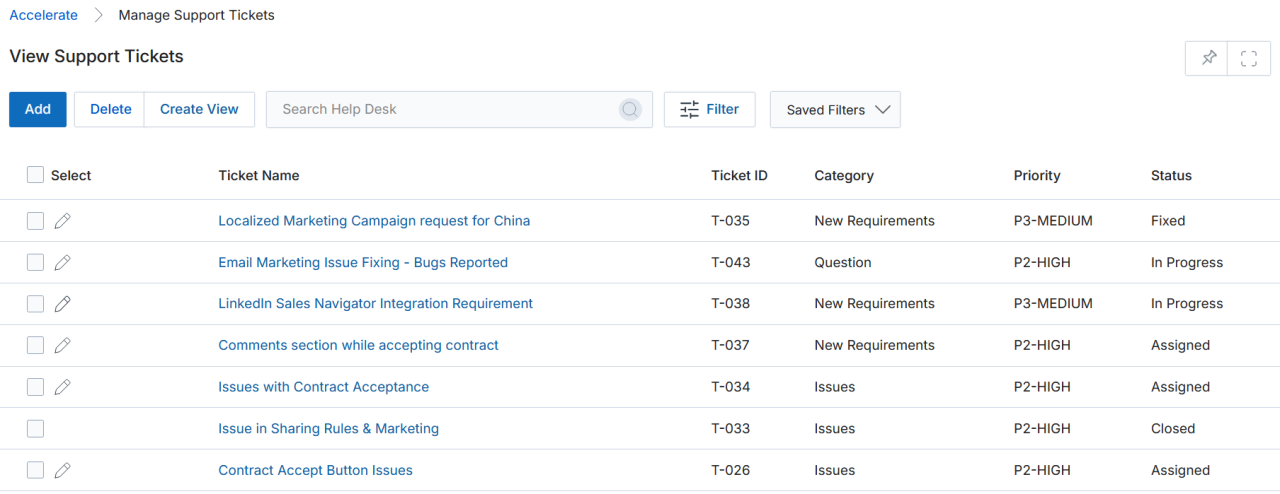This screenshot has width=1280, height=494.
Task: Click ticket ID T-035 cell
Action: pos(730,221)
